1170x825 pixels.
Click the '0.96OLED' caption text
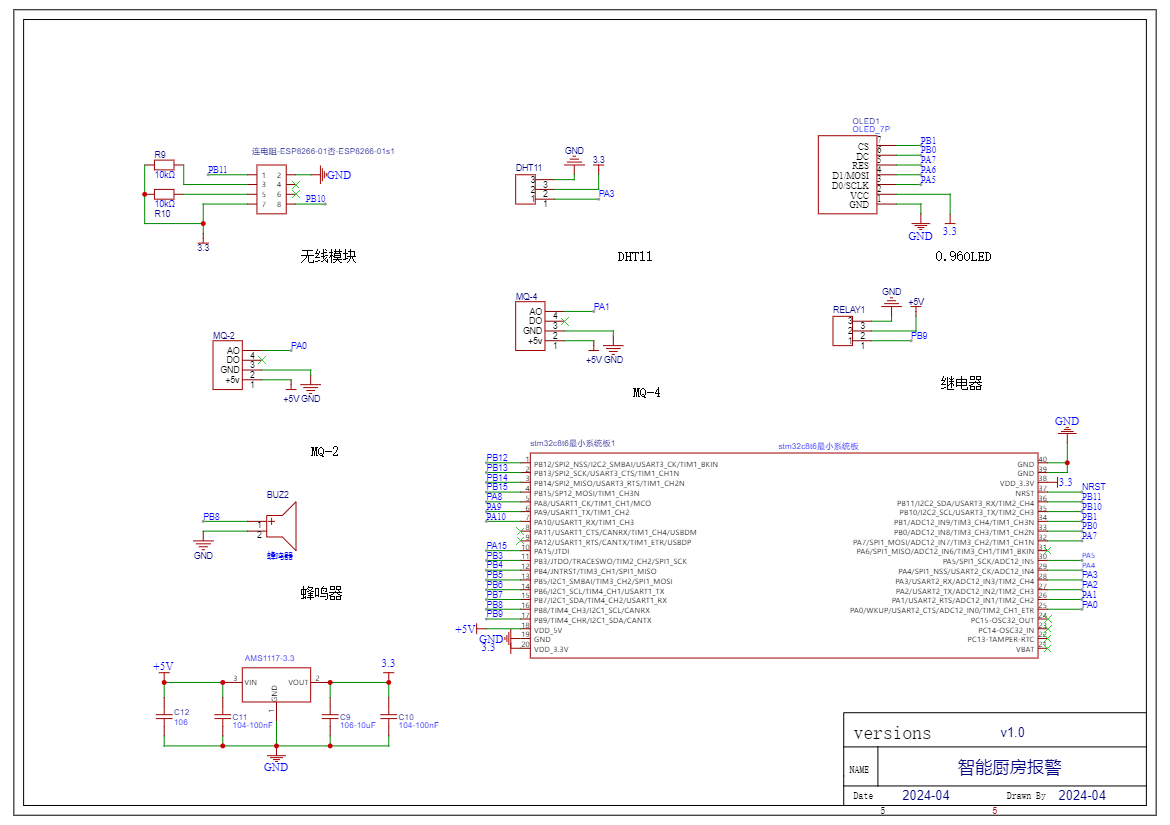(963, 257)
